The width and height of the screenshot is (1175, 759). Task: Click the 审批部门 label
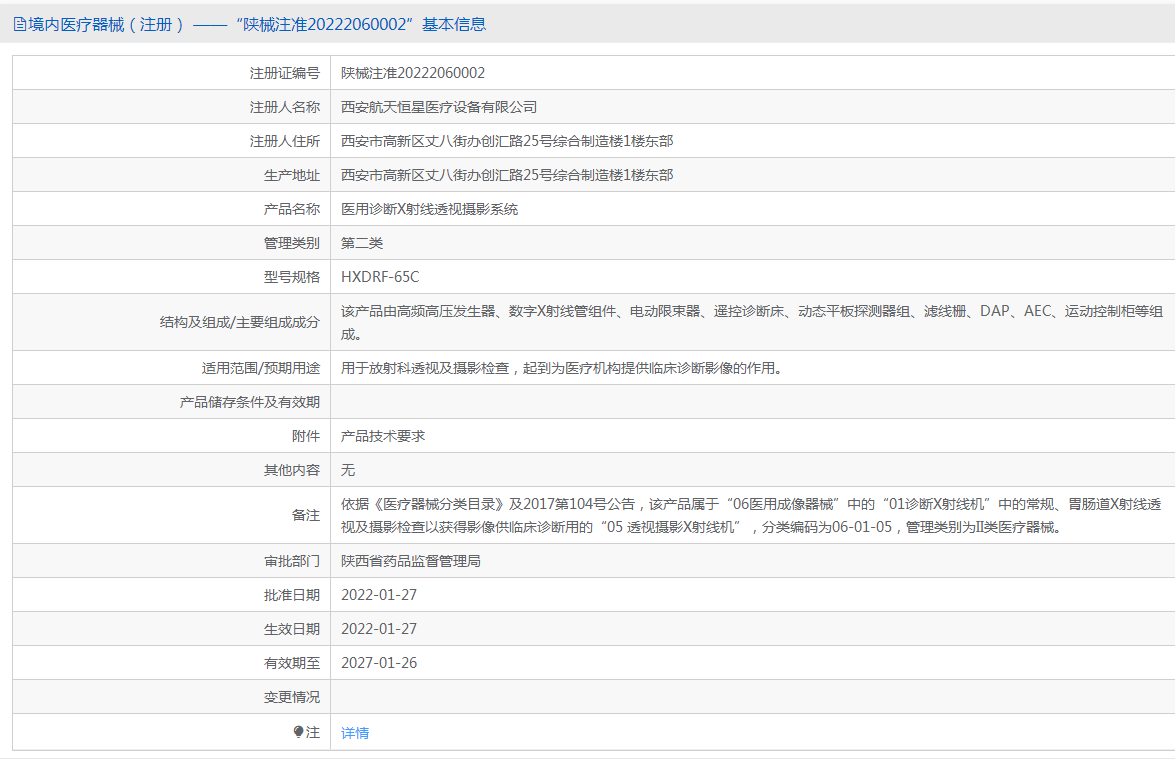(292, 560)
